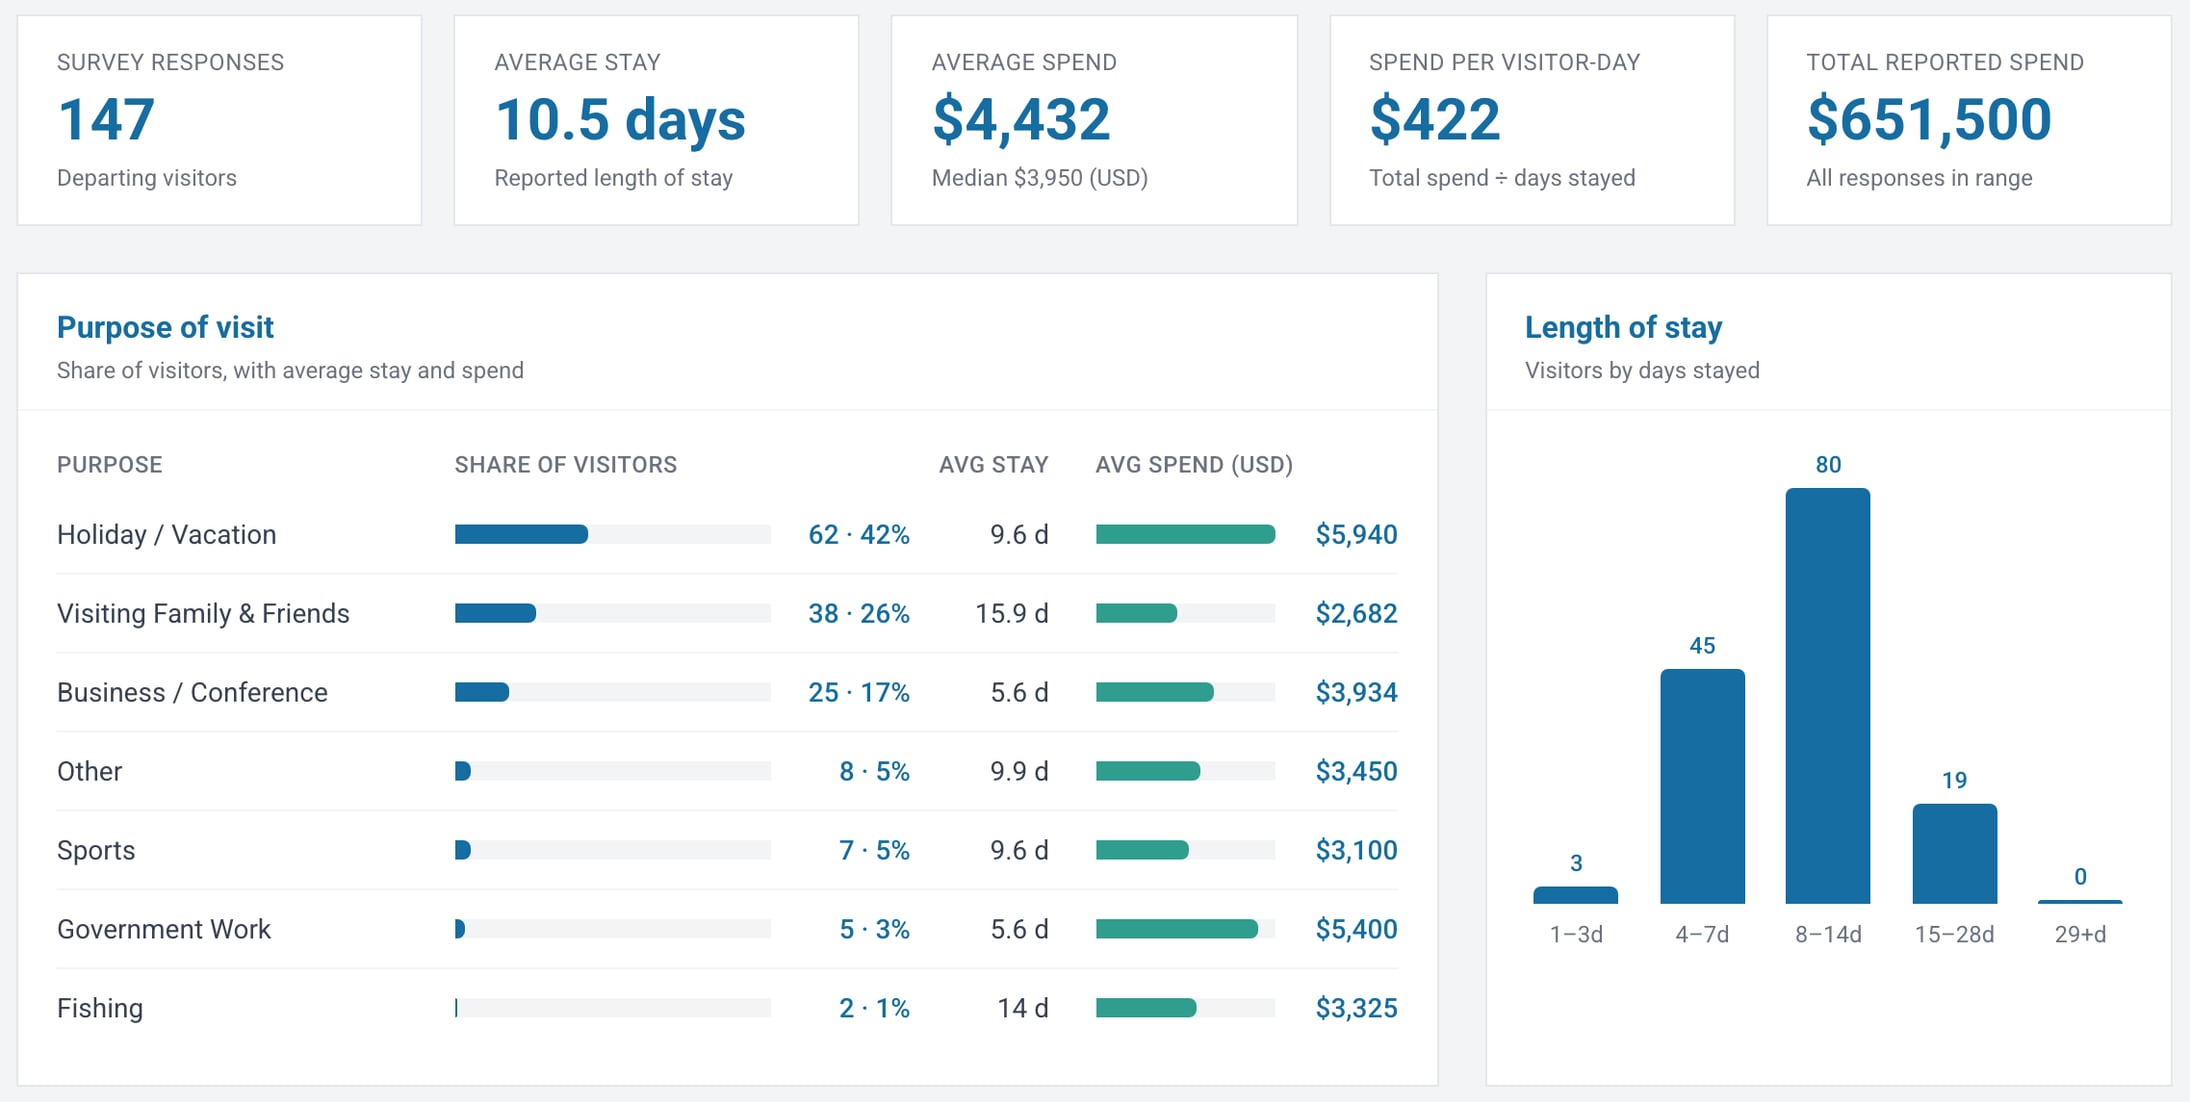Image resolution: width=2190 pixels, height=1102 pixels.
Task: Select the Visiting Family & Friends row label
Action: [203, 614]
